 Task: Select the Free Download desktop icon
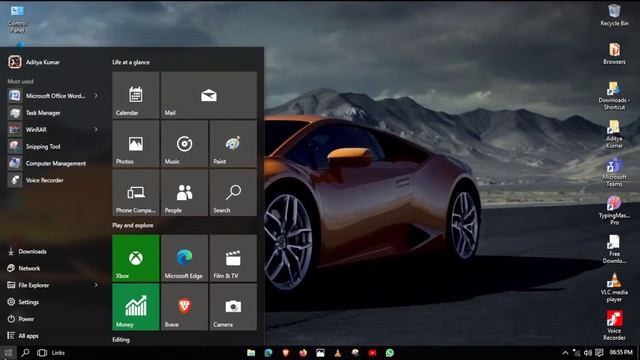coord(614,249)
